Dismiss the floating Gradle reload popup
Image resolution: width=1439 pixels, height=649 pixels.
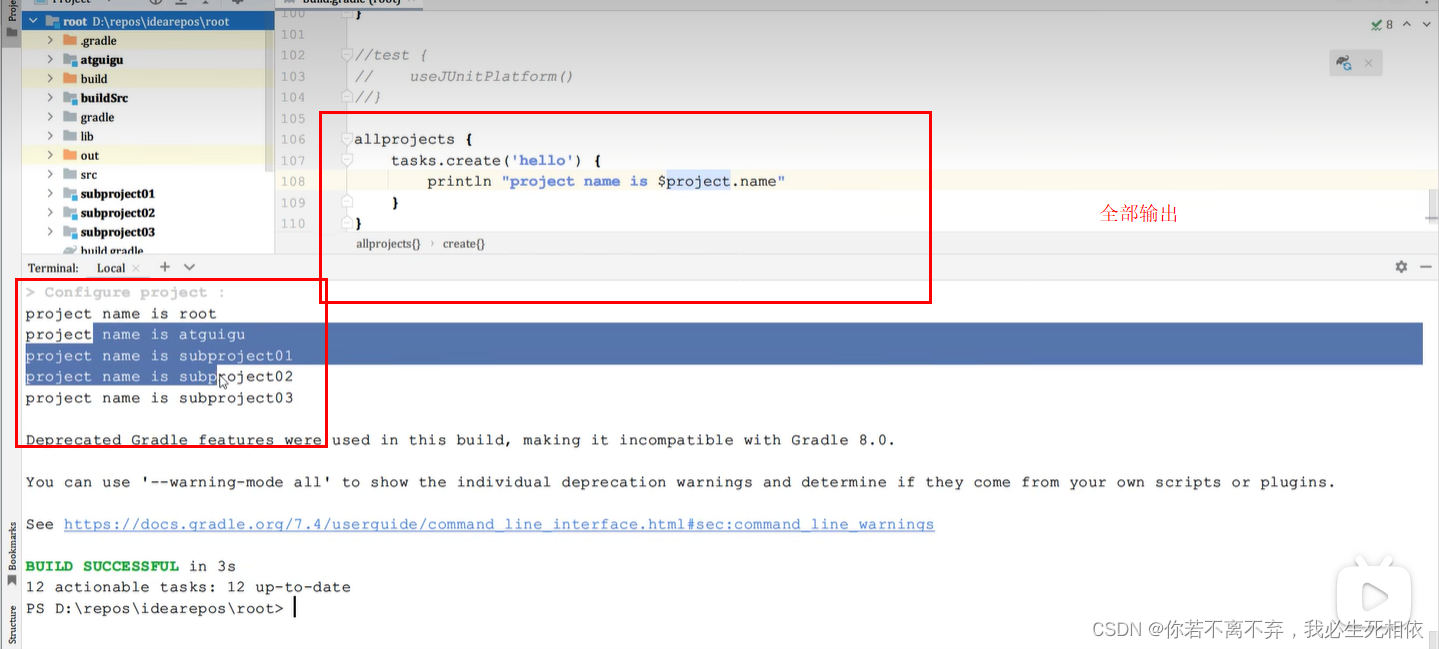pos(1368,63)
